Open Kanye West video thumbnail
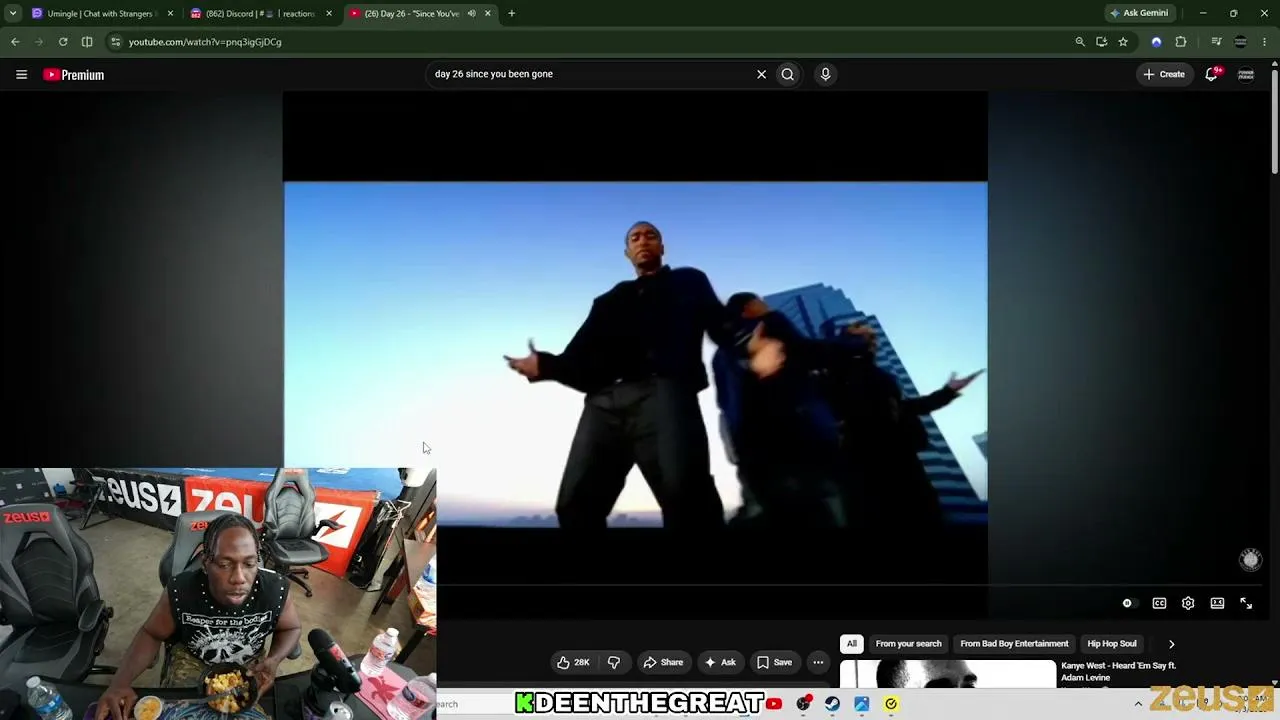This screenshot has height=720, width=1280. pos(947,673)
